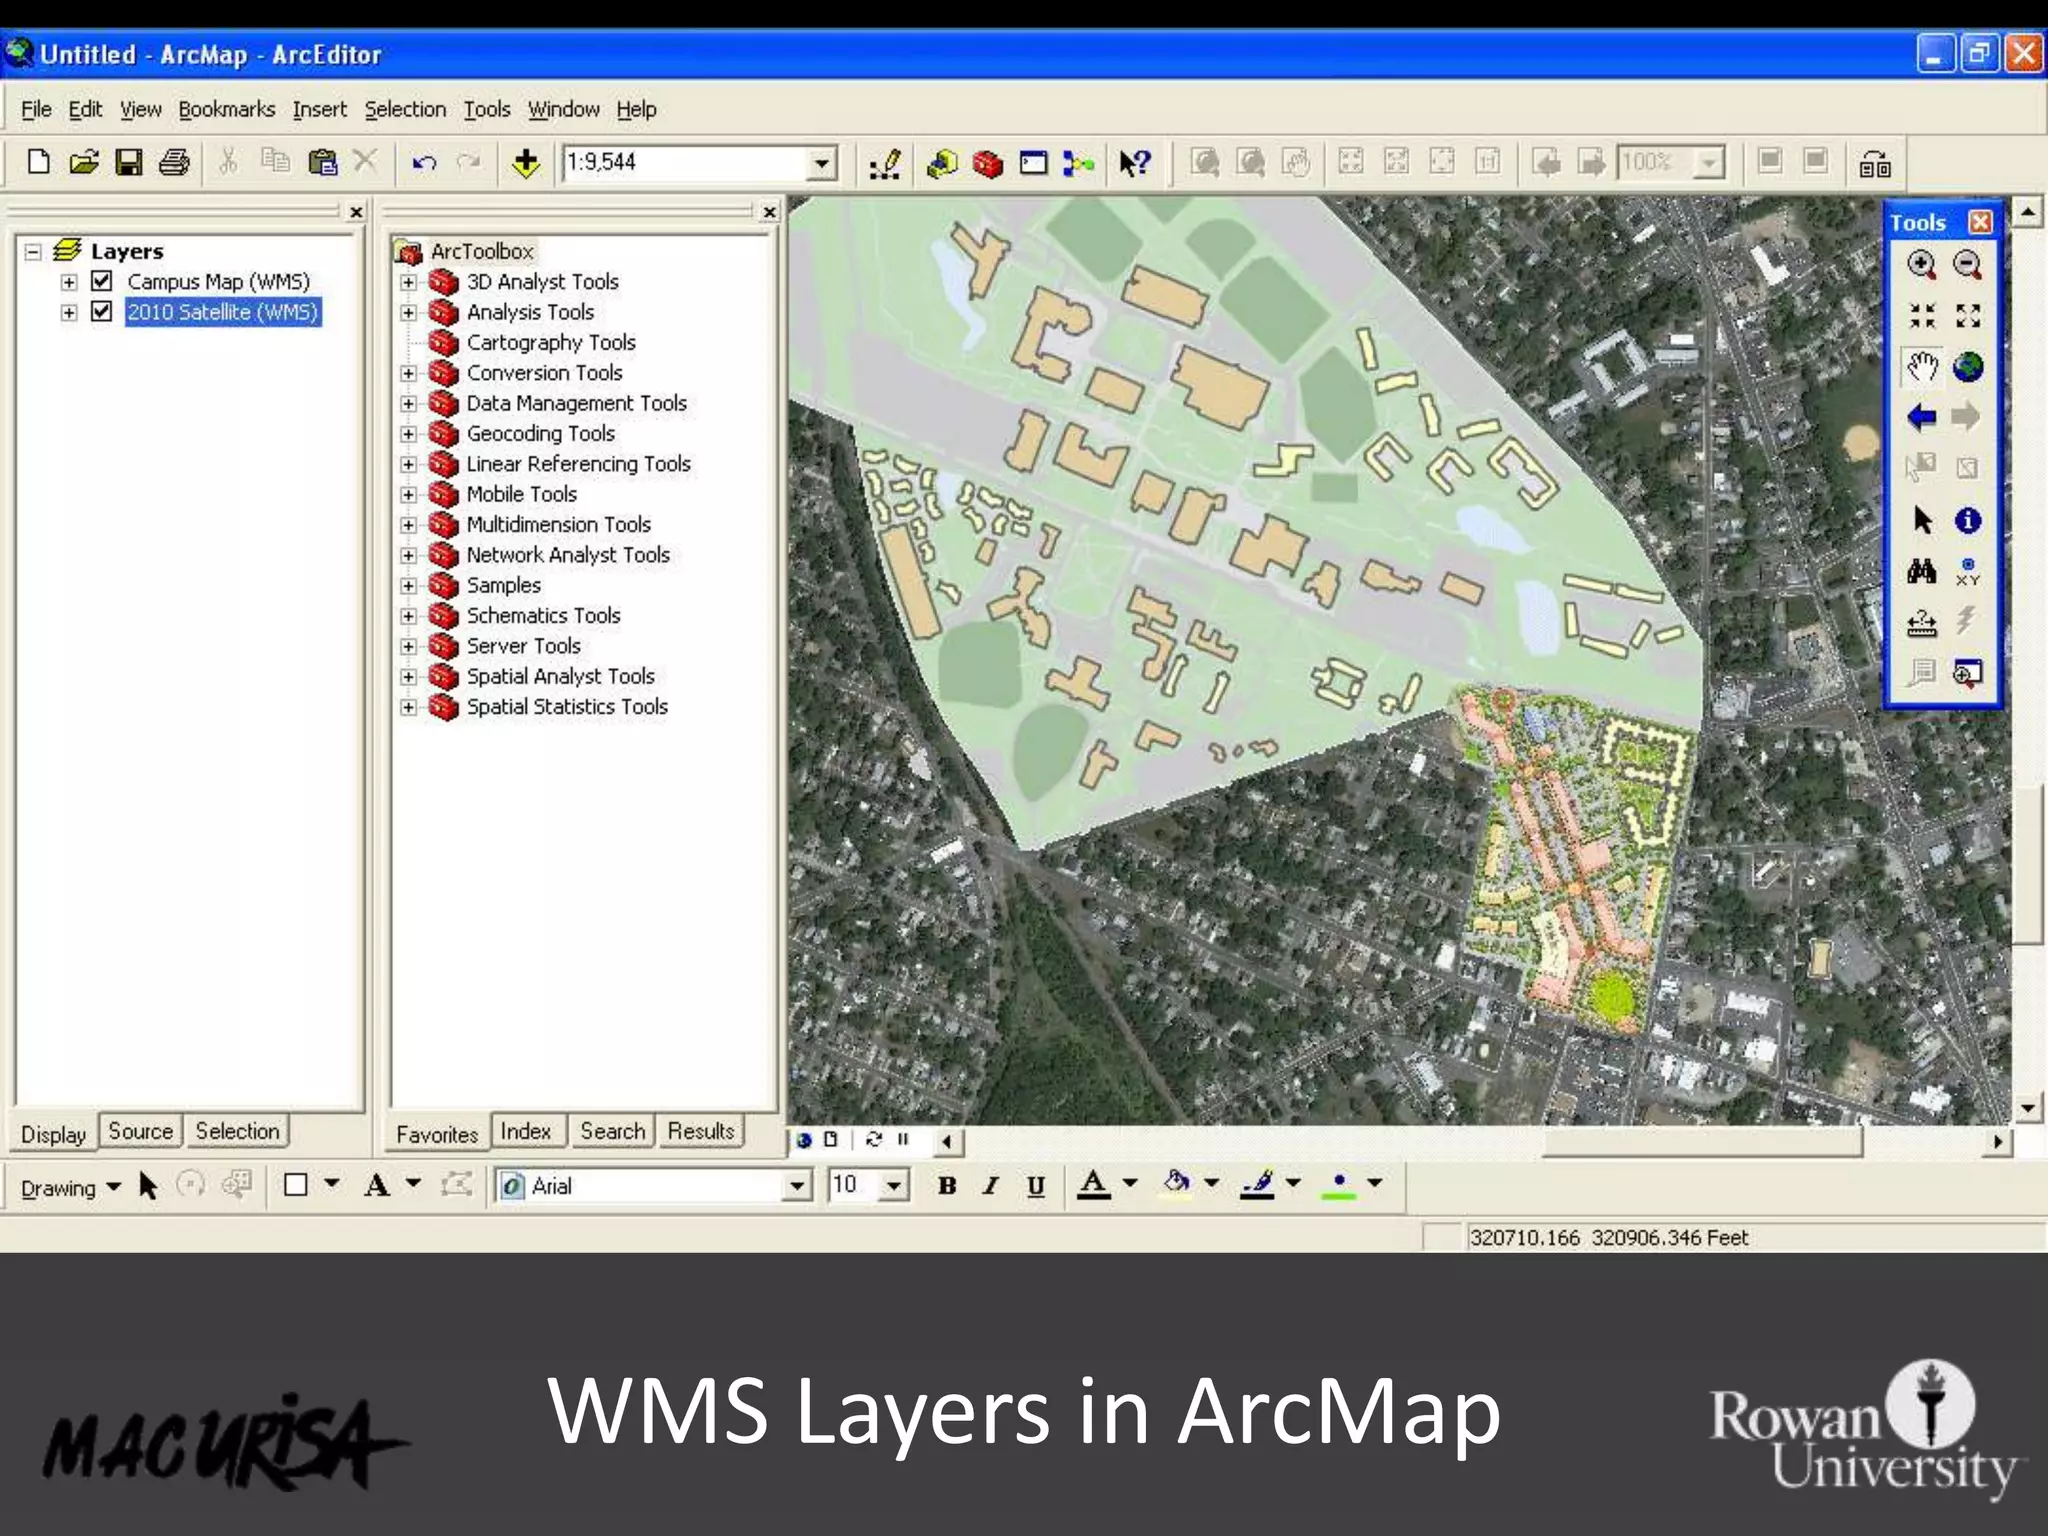Screen dimensions: 2048x1536
Task: Open the font size dropdown
Action: [x=893, y=1186]
